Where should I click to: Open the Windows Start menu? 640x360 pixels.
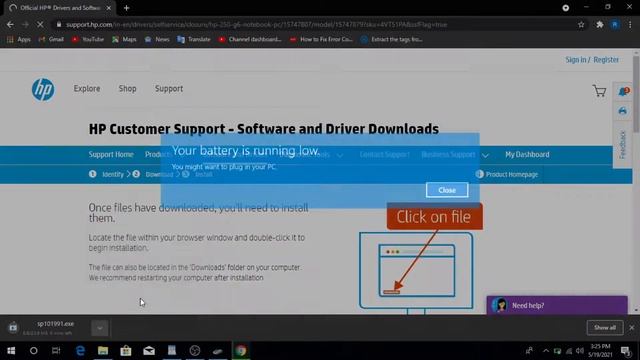[11, 351]
